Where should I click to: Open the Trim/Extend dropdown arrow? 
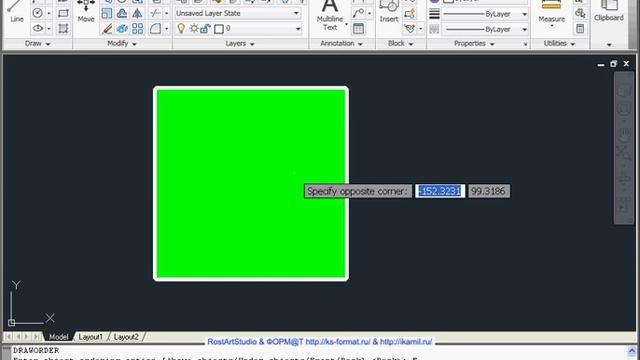click(x=166, y=13)
